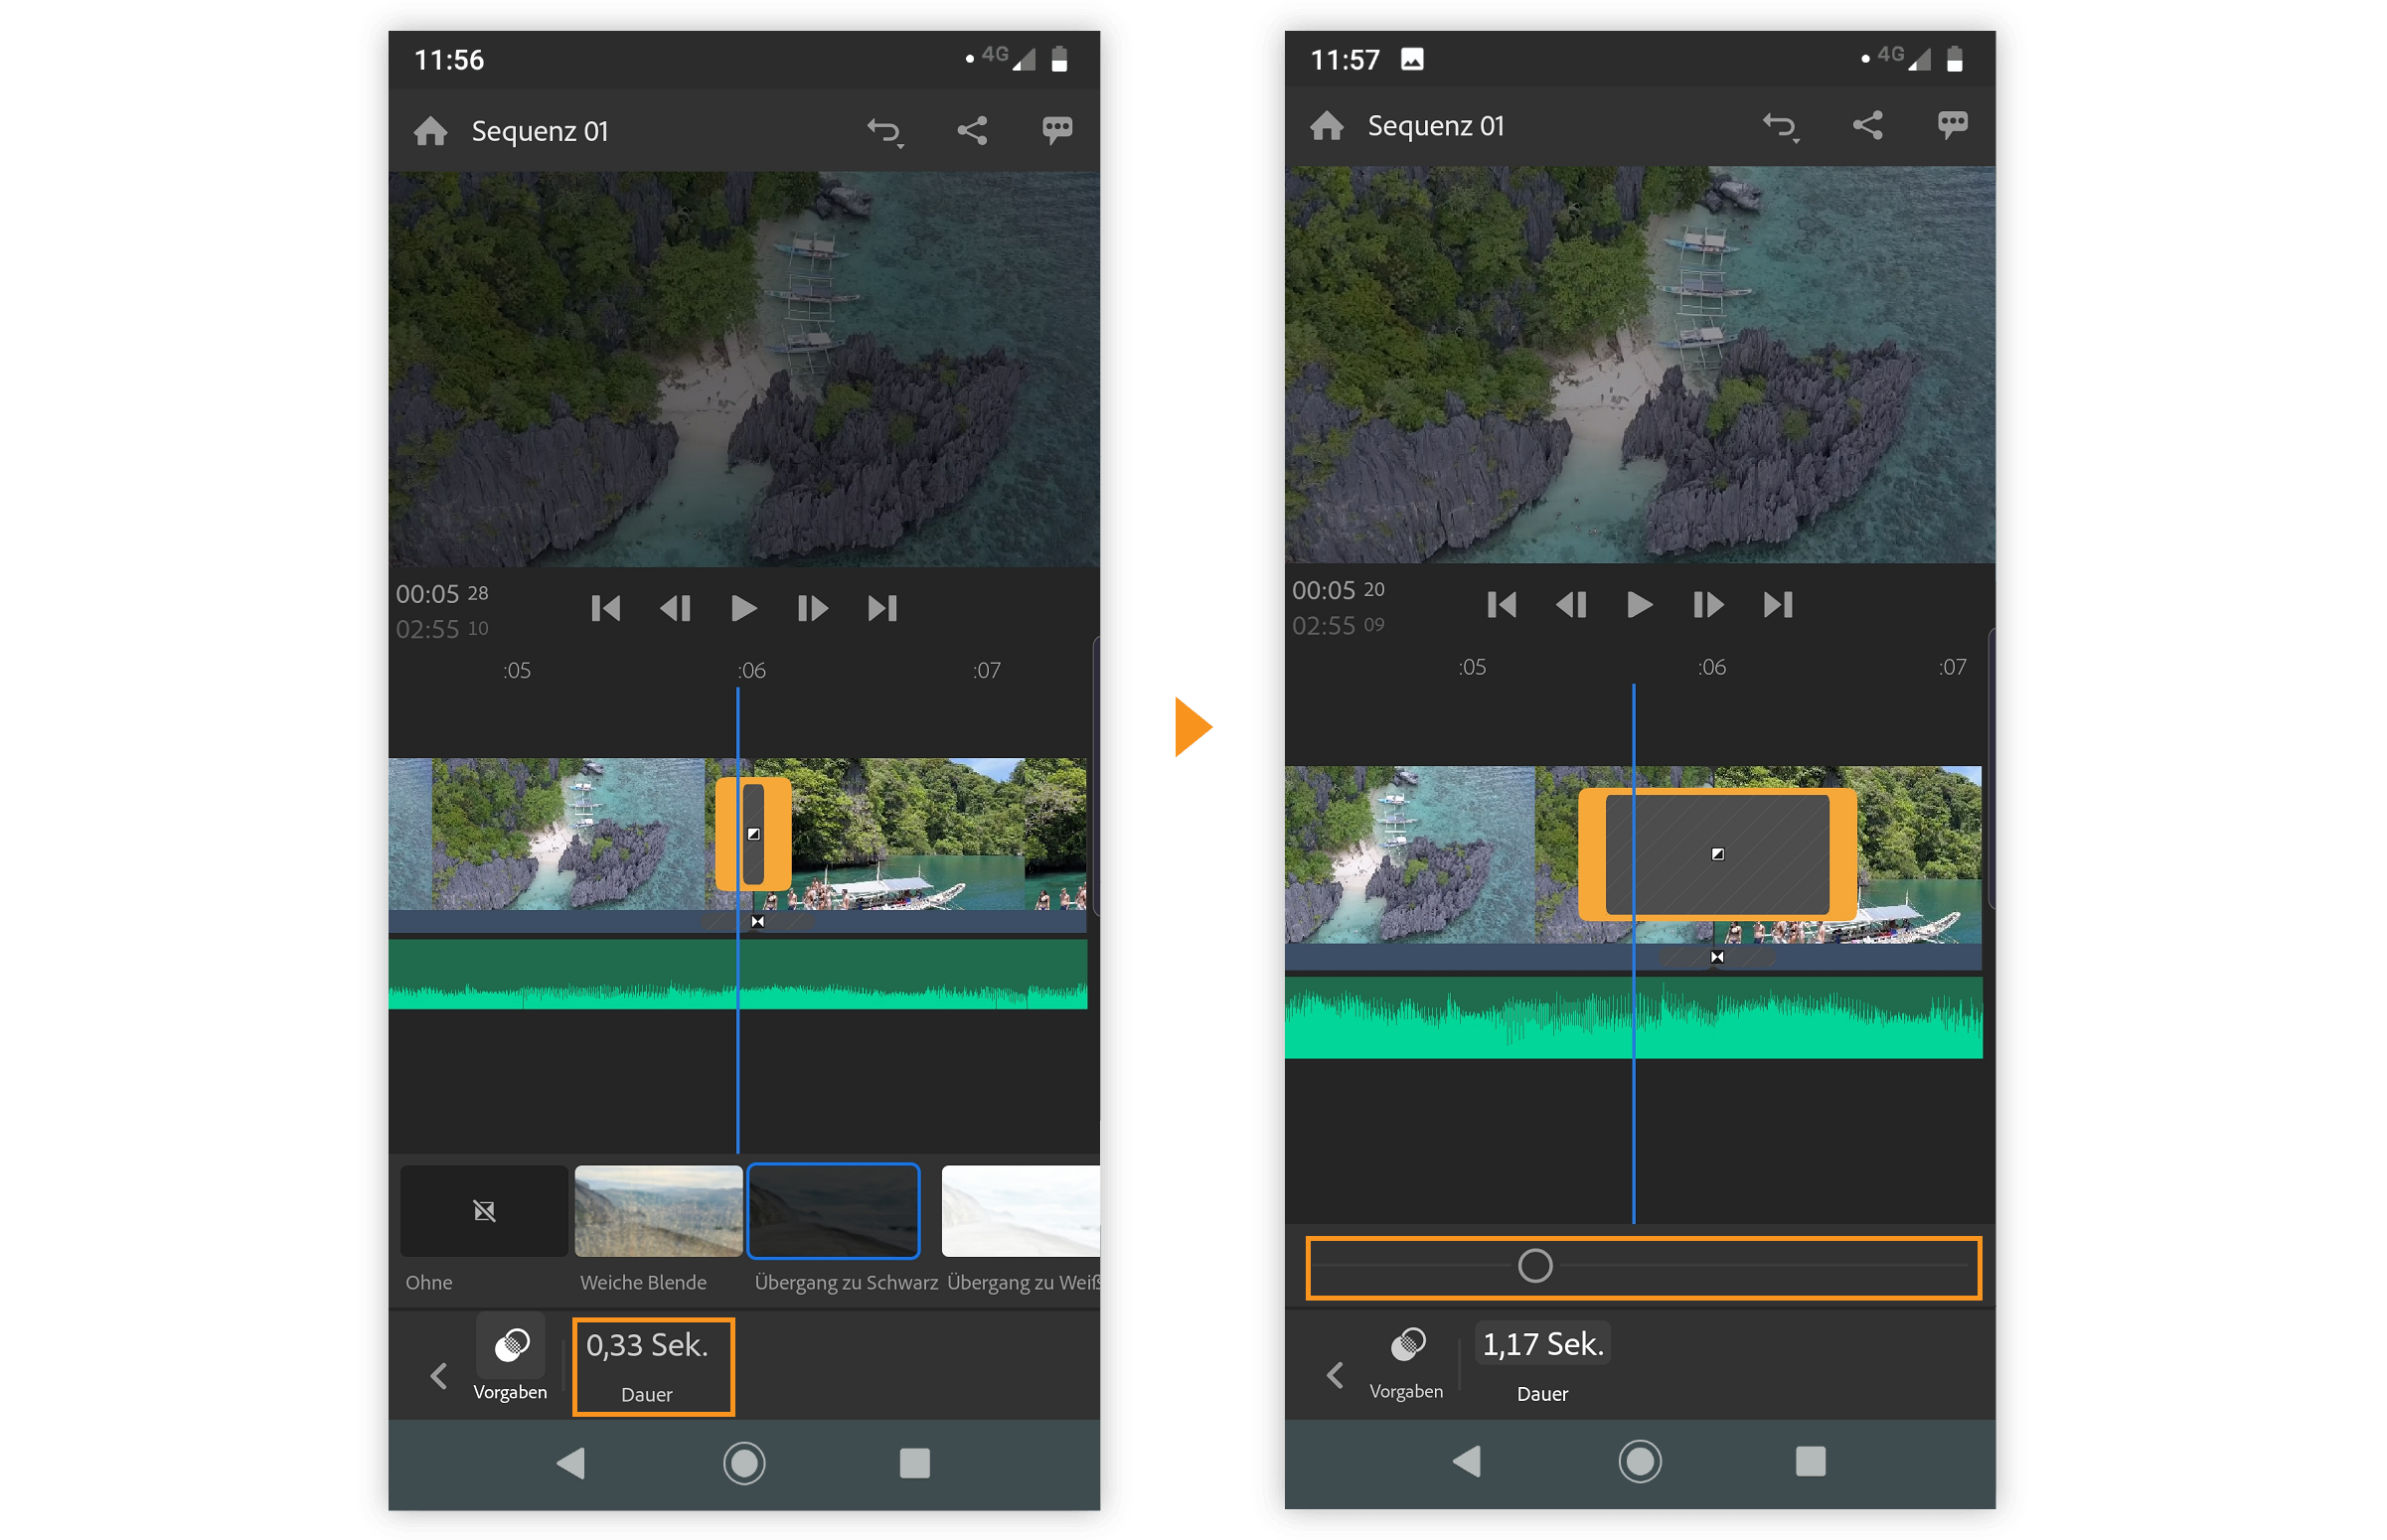The height and width of the screenshot is (1540, 2387).
Task: Play the sequence in the right screen
Action: coord(1639,604)
